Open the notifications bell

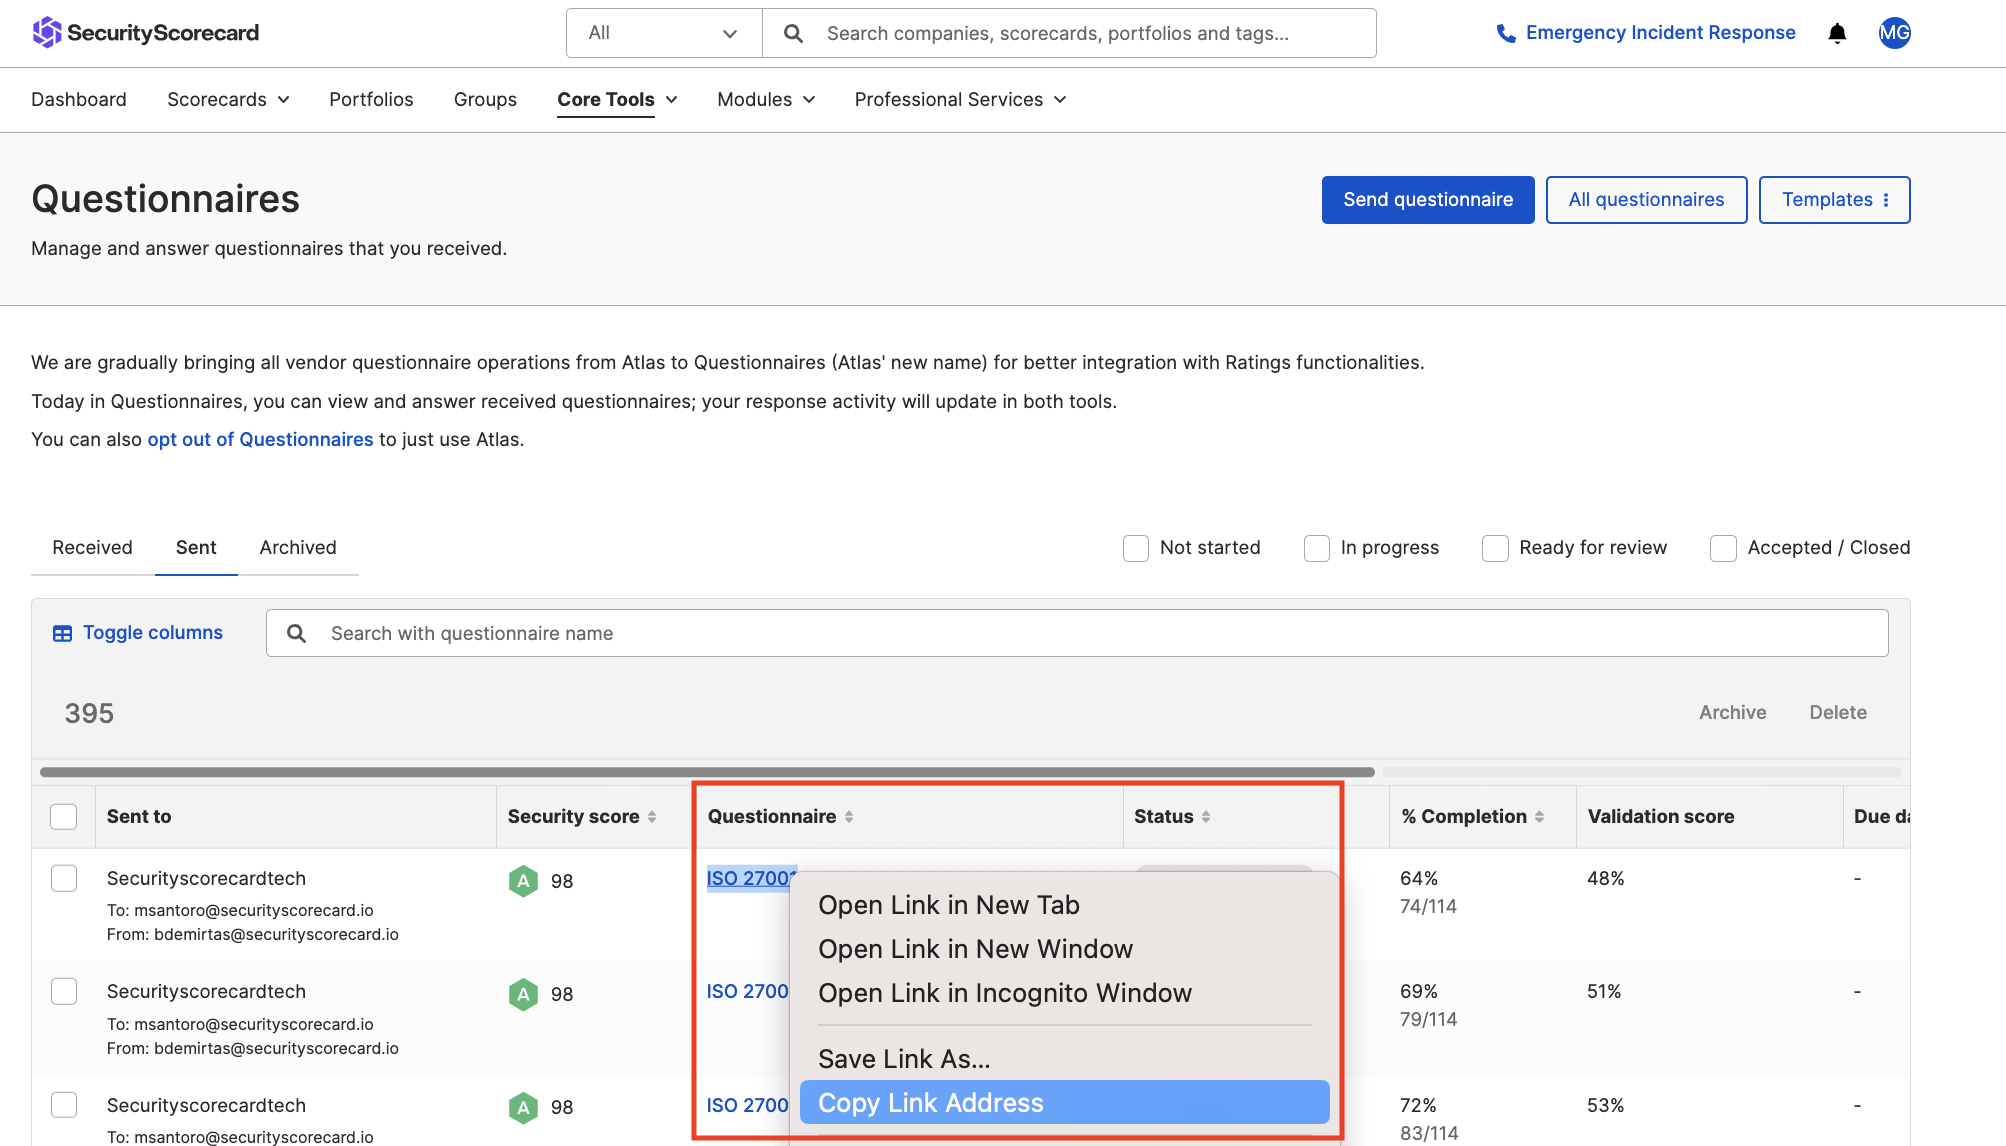point(1837,34)
